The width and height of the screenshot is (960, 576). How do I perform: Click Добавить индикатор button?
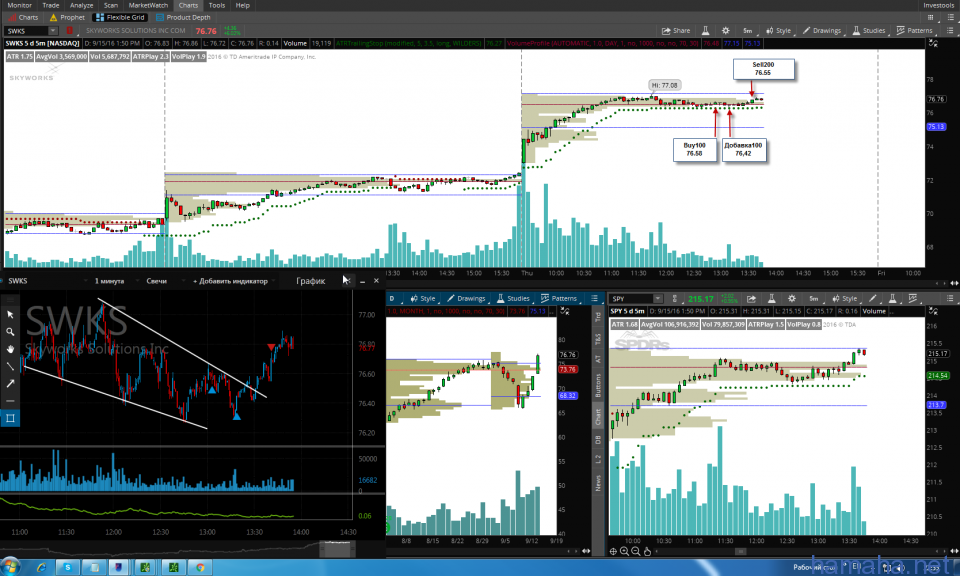point(230,281)
